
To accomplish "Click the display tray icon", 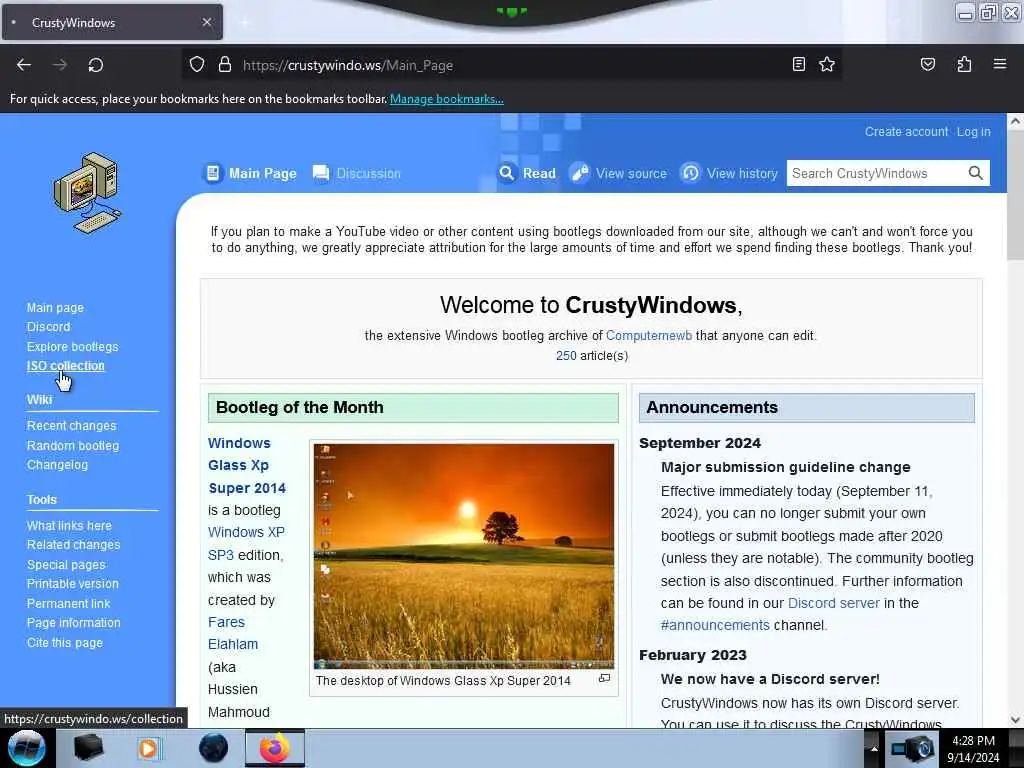I will pos(912,748).
